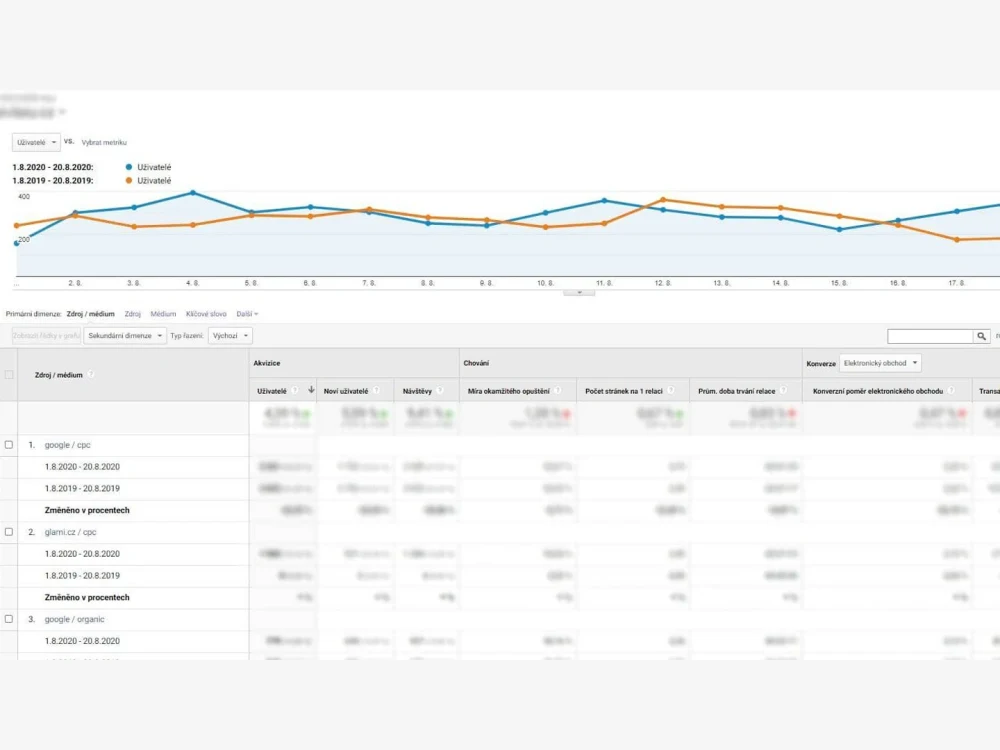Click orange Uživatelé legend dot for 2019

(x=129, y=180)
